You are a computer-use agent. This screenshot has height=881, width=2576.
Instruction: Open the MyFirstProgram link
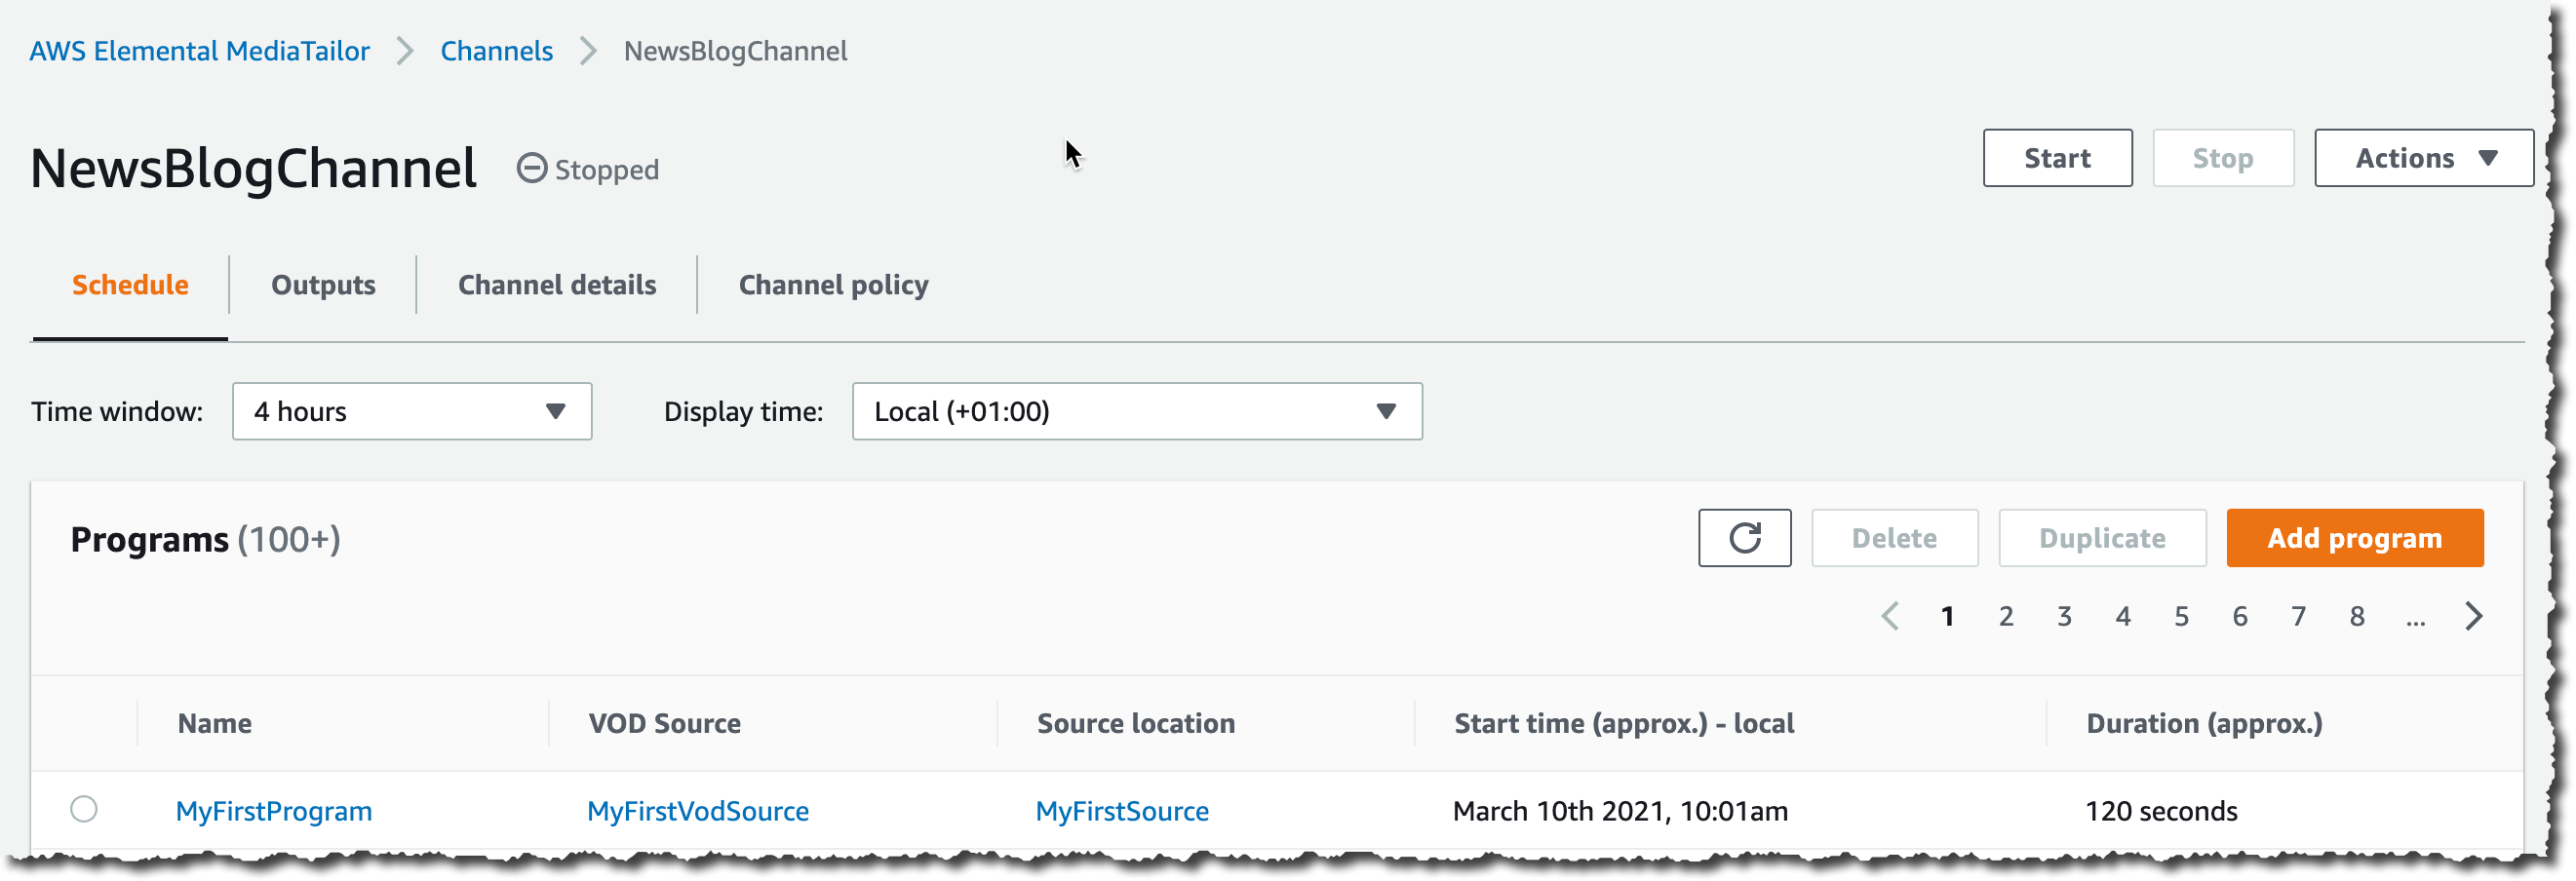coord(274,811)
